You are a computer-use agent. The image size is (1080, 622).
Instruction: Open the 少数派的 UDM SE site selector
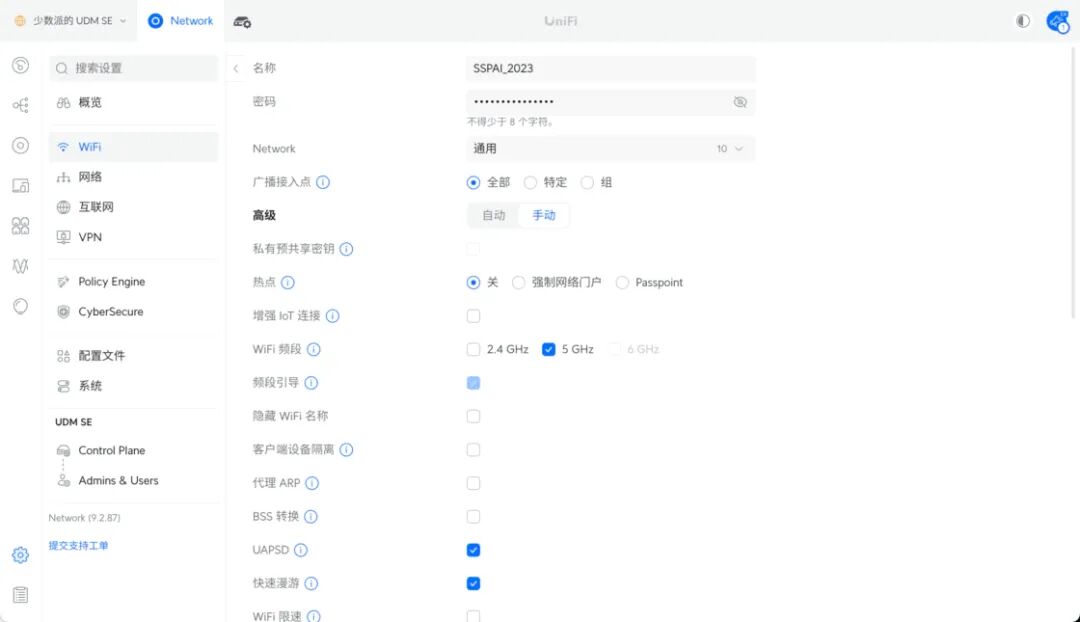pyautogui.click(x=71, y=21)
